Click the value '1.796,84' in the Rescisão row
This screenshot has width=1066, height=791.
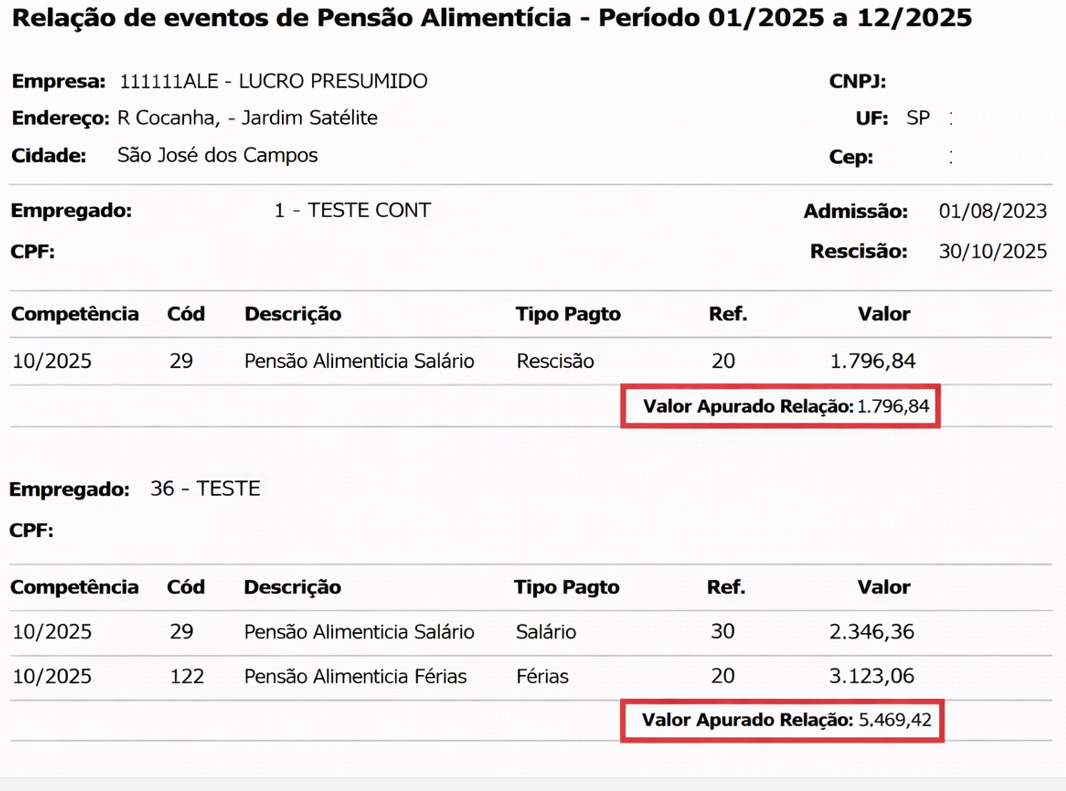pos(873,360)
